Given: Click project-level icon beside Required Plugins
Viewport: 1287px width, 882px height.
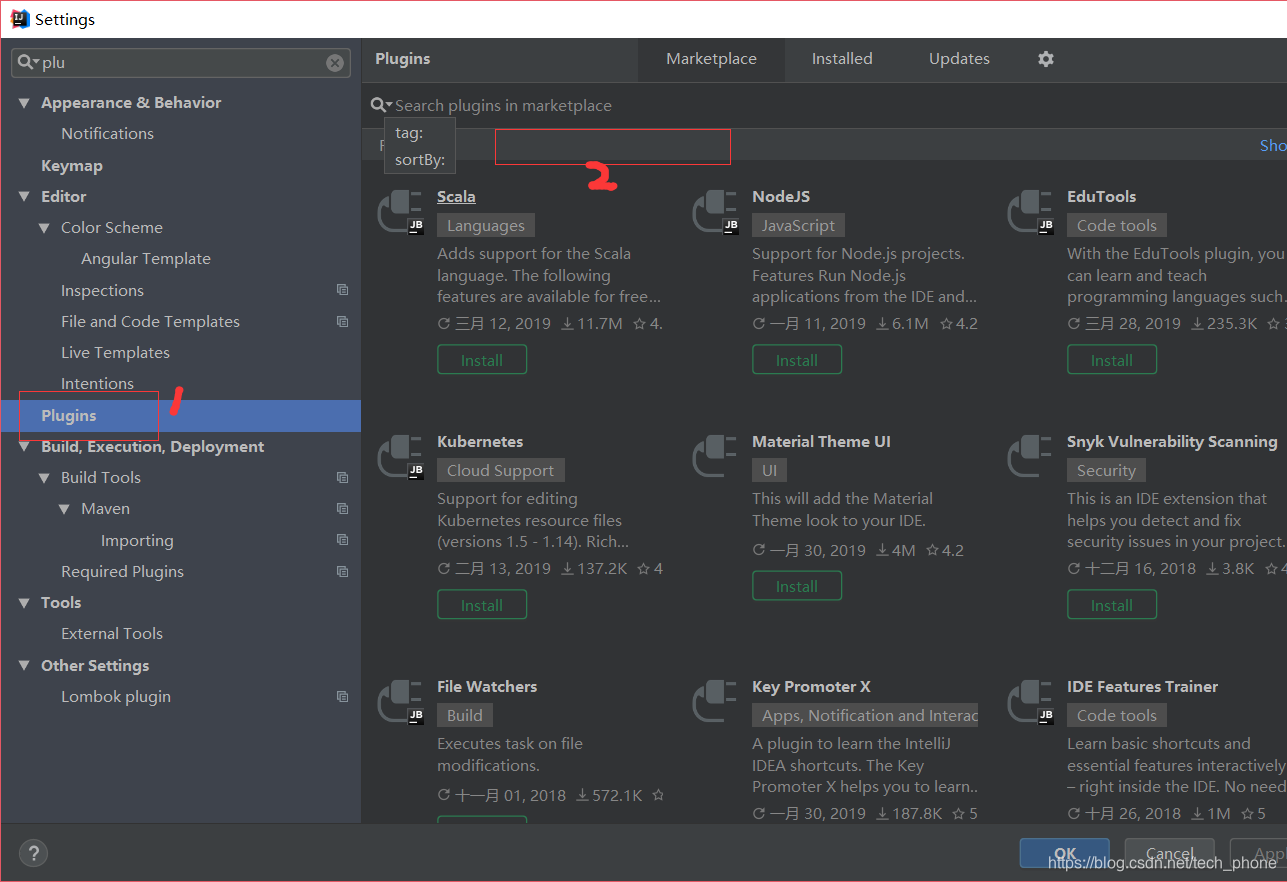Looking at the screenshot, I should (x=343, y=571).
